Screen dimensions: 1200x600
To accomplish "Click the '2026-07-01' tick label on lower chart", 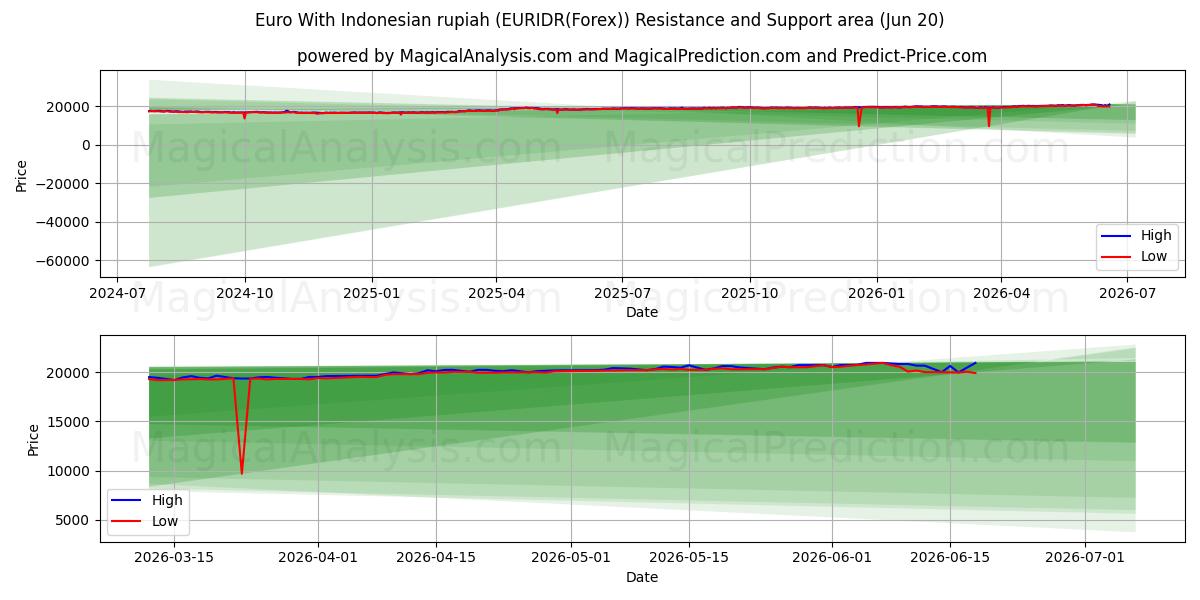I will pos(1085,558).
